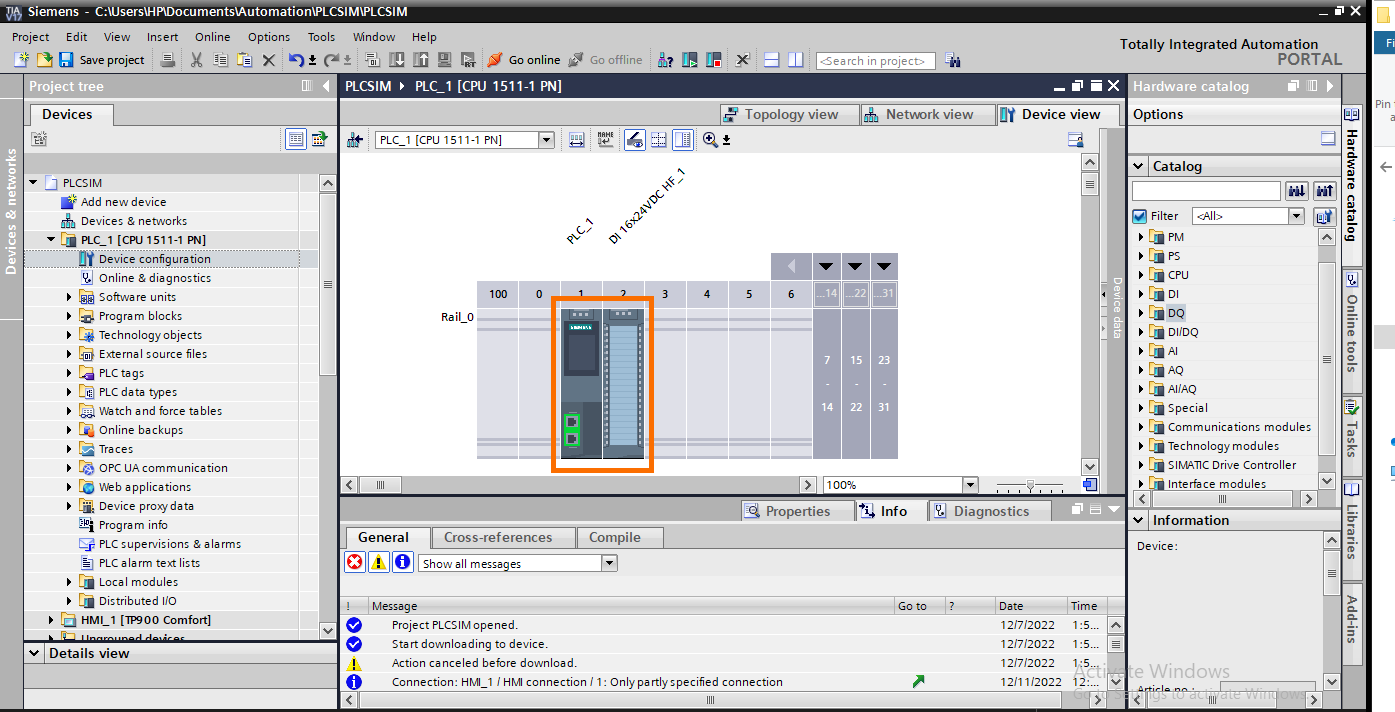The width and height of the screenshot is (1395, 712).
Task: Switch to the Network view tab
Action: 927,113
